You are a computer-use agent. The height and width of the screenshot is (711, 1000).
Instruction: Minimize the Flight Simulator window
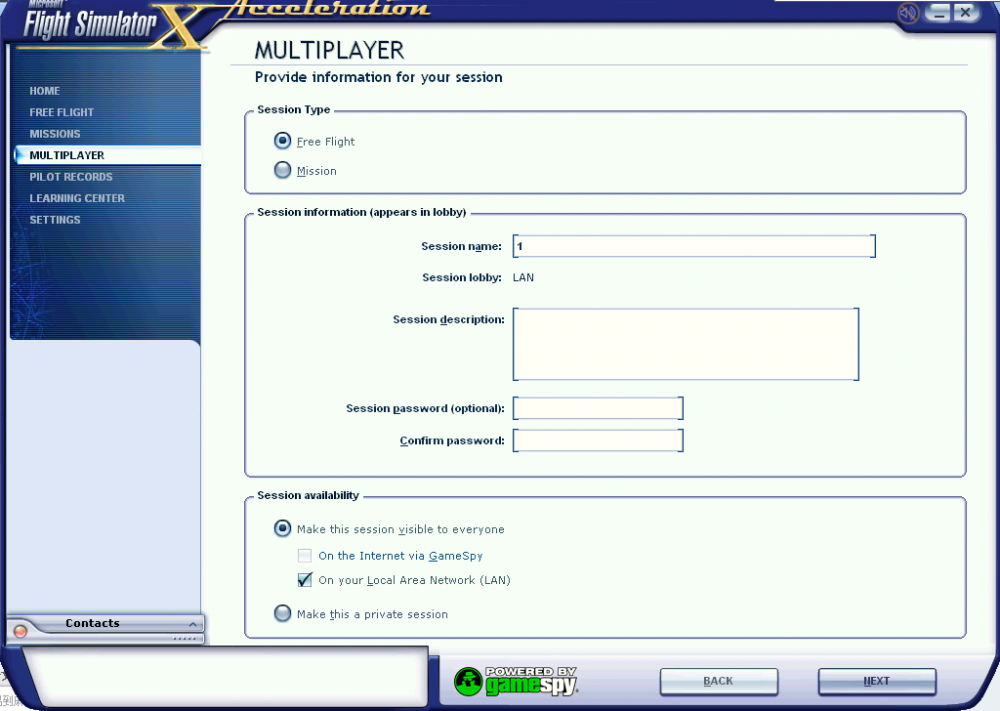coord(938,13)
